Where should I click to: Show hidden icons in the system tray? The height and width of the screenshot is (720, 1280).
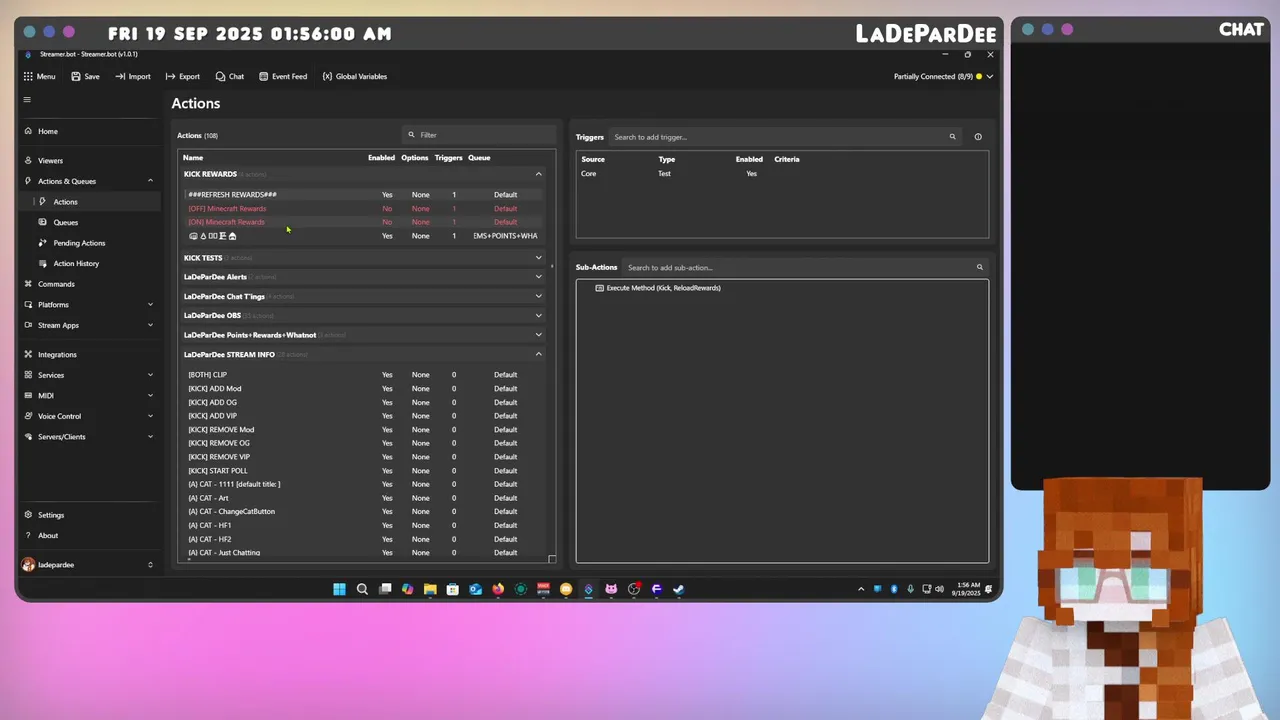[x=861, y=589]
